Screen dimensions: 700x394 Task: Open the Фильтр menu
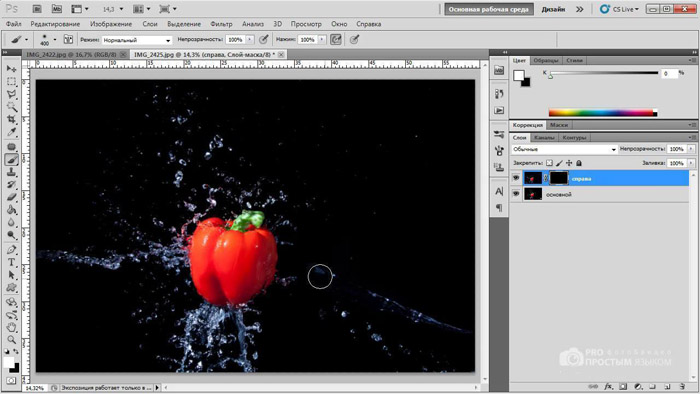pyautogui.click(x=221, y=24)
